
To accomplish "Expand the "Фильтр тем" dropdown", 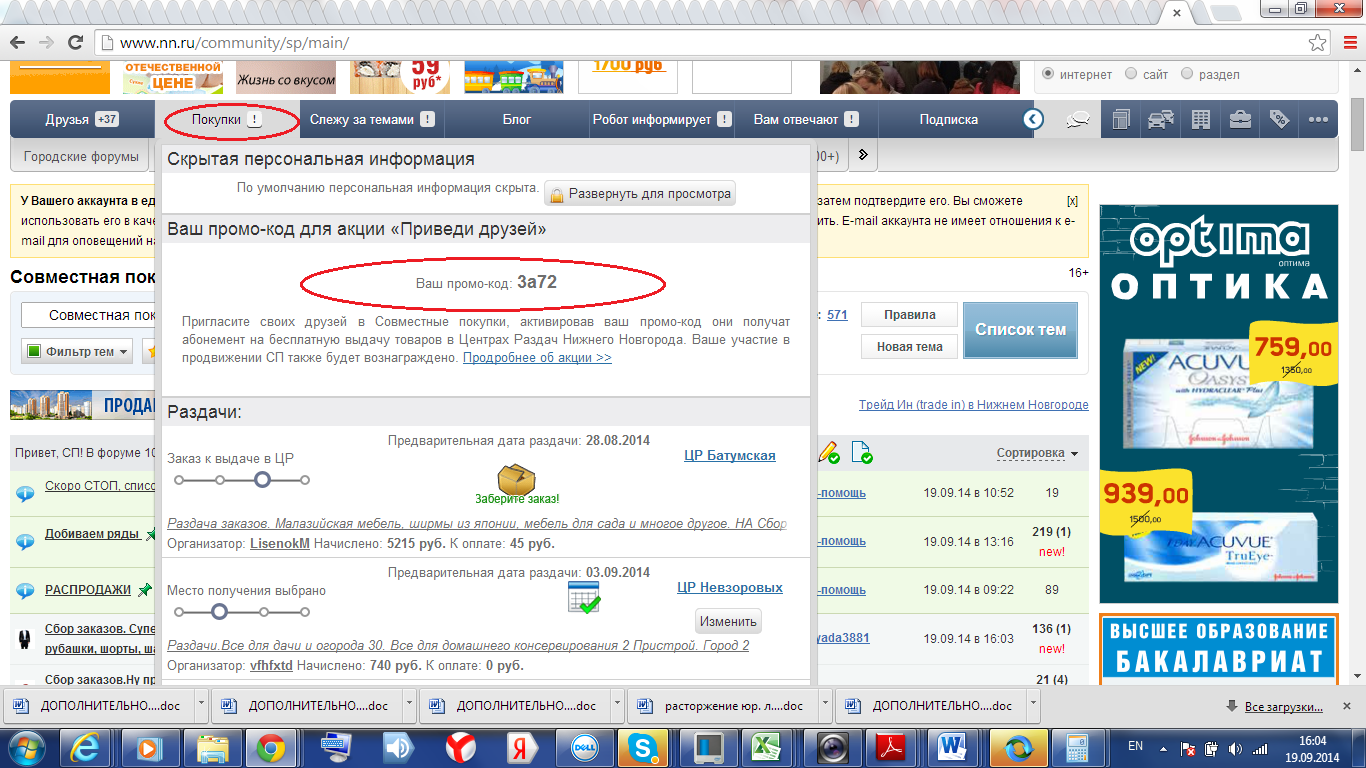I will click(x=78, y=352).
